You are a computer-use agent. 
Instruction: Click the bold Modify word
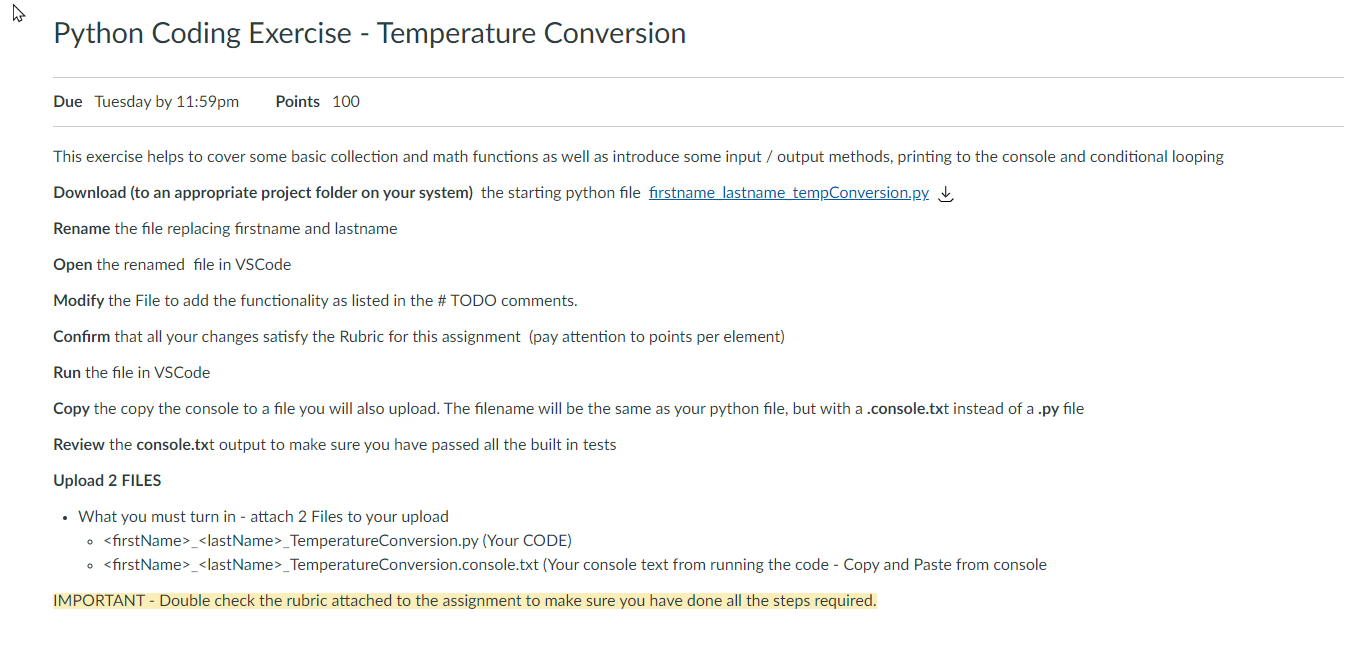click(x=79, y=301)
